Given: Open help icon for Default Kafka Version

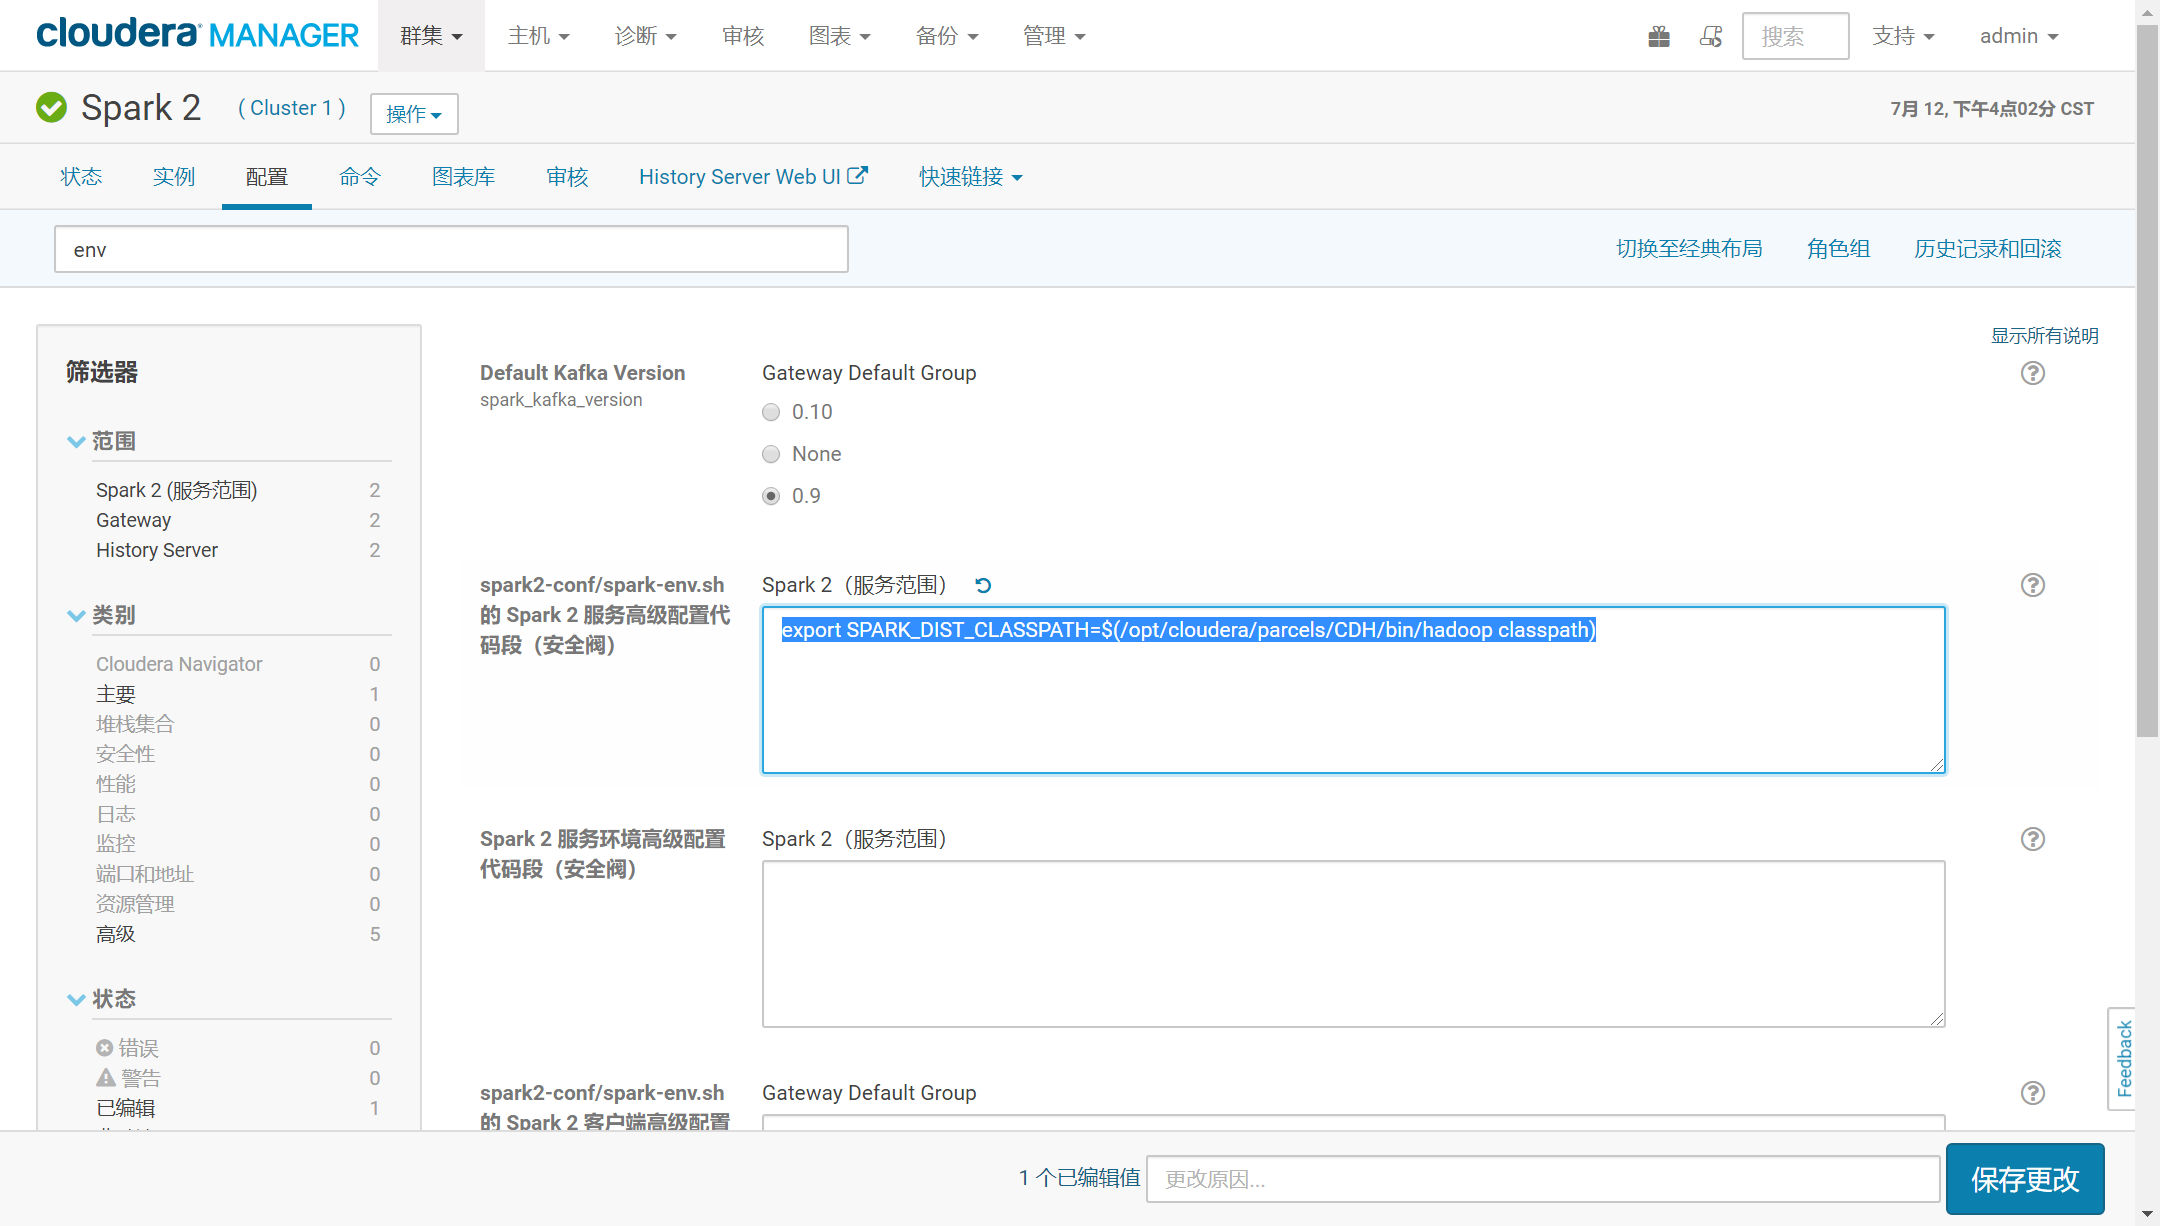Looking at the screenshot, I should [2033, 373].
